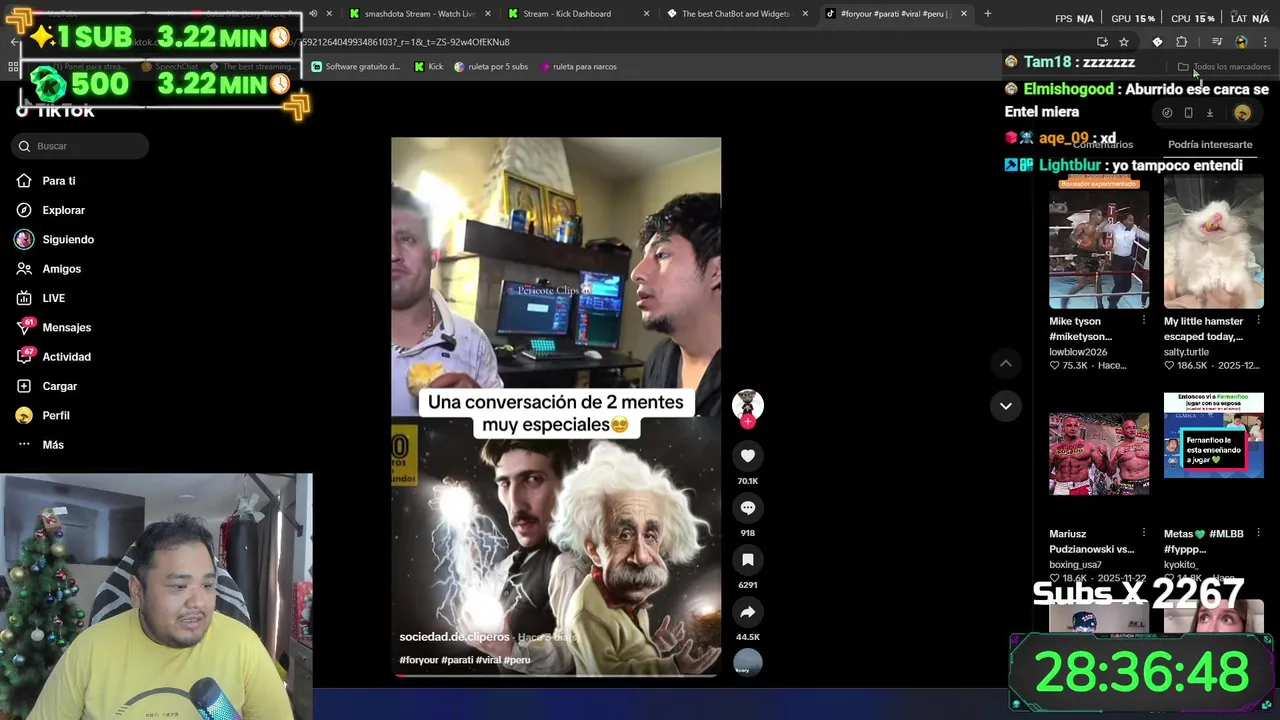Open more options for Mariusz Pudzianowski video
Screen dimensions: 1280x720
pos(1144,534)
